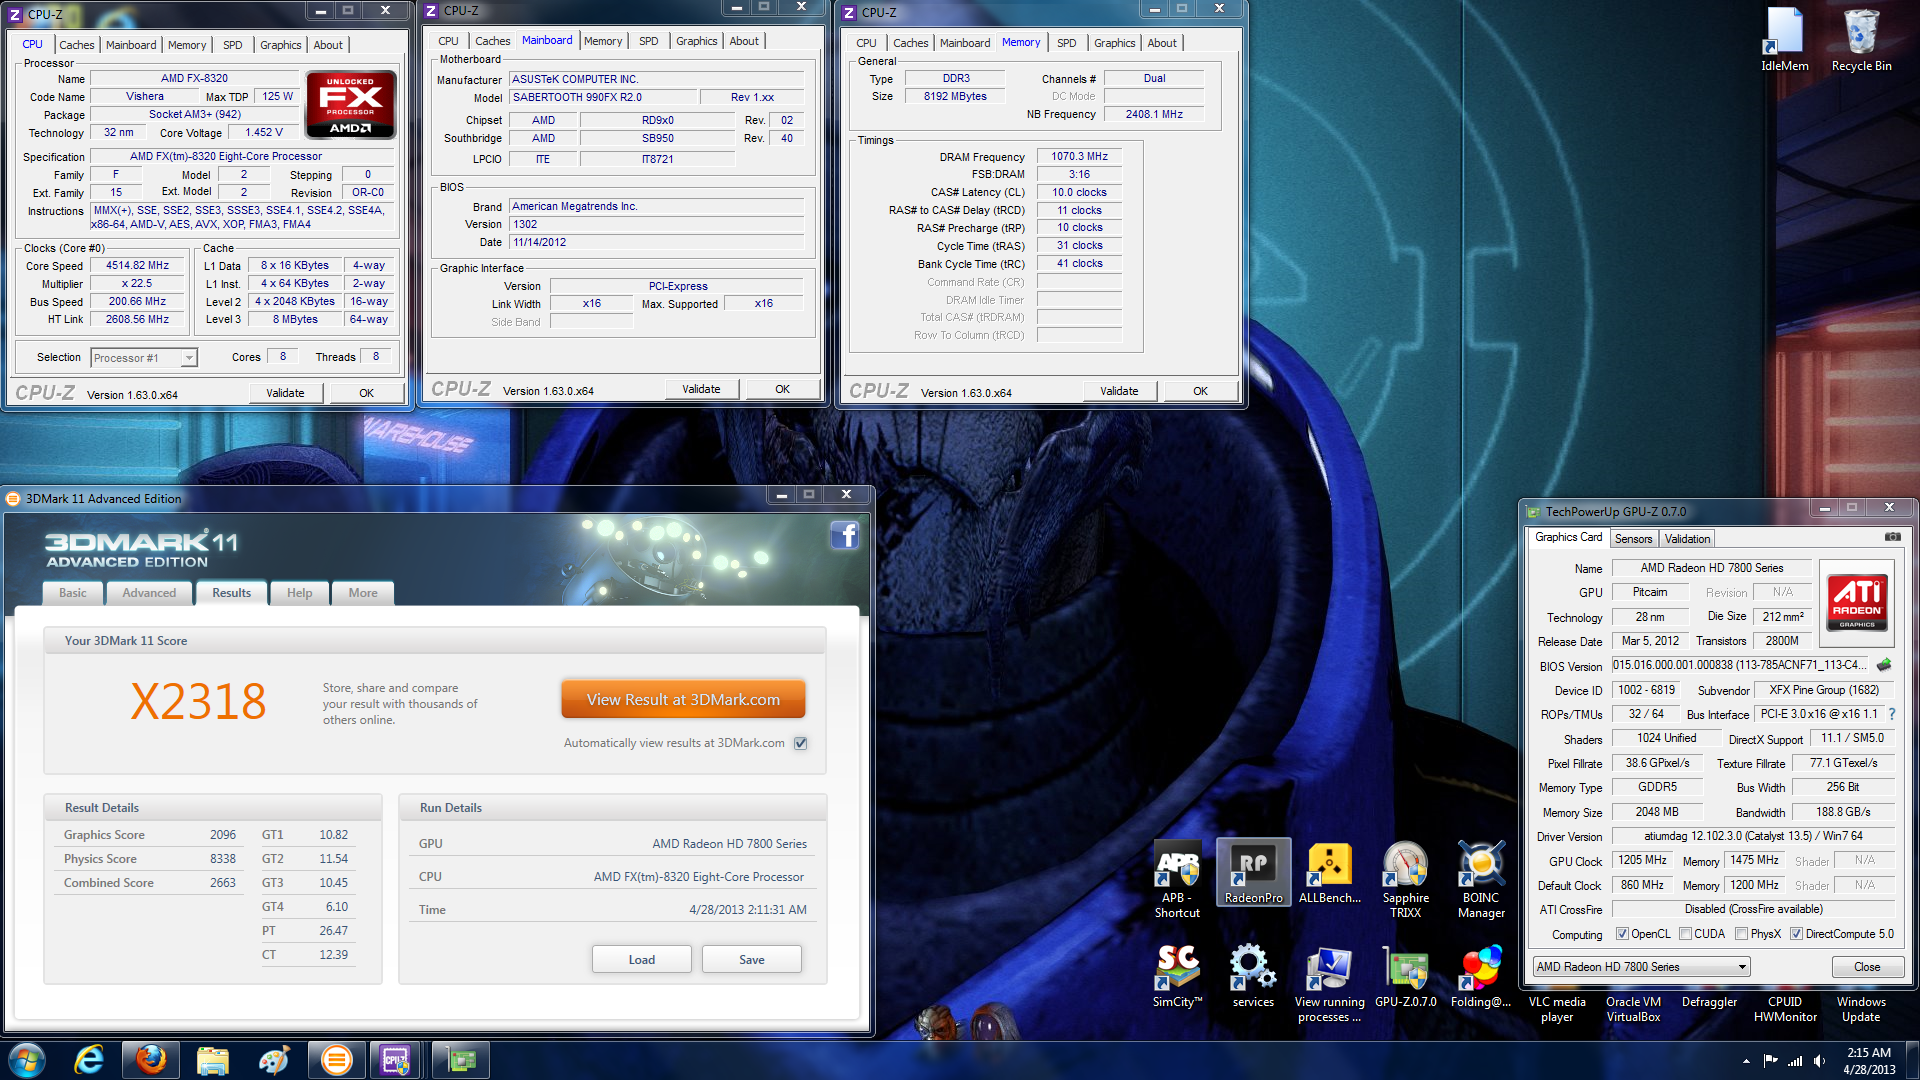
Task: Uncheck Automatically view results at 3DMark.com
Action: pos(800,743)
